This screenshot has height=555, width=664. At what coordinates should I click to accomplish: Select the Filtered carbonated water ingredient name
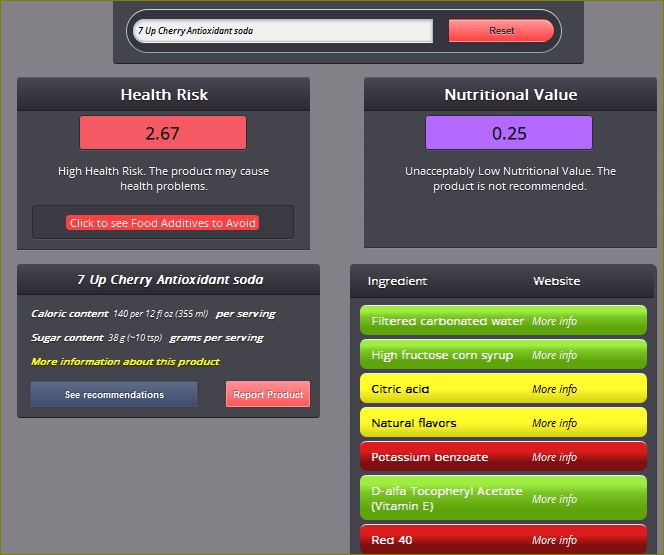coord(447,321)
